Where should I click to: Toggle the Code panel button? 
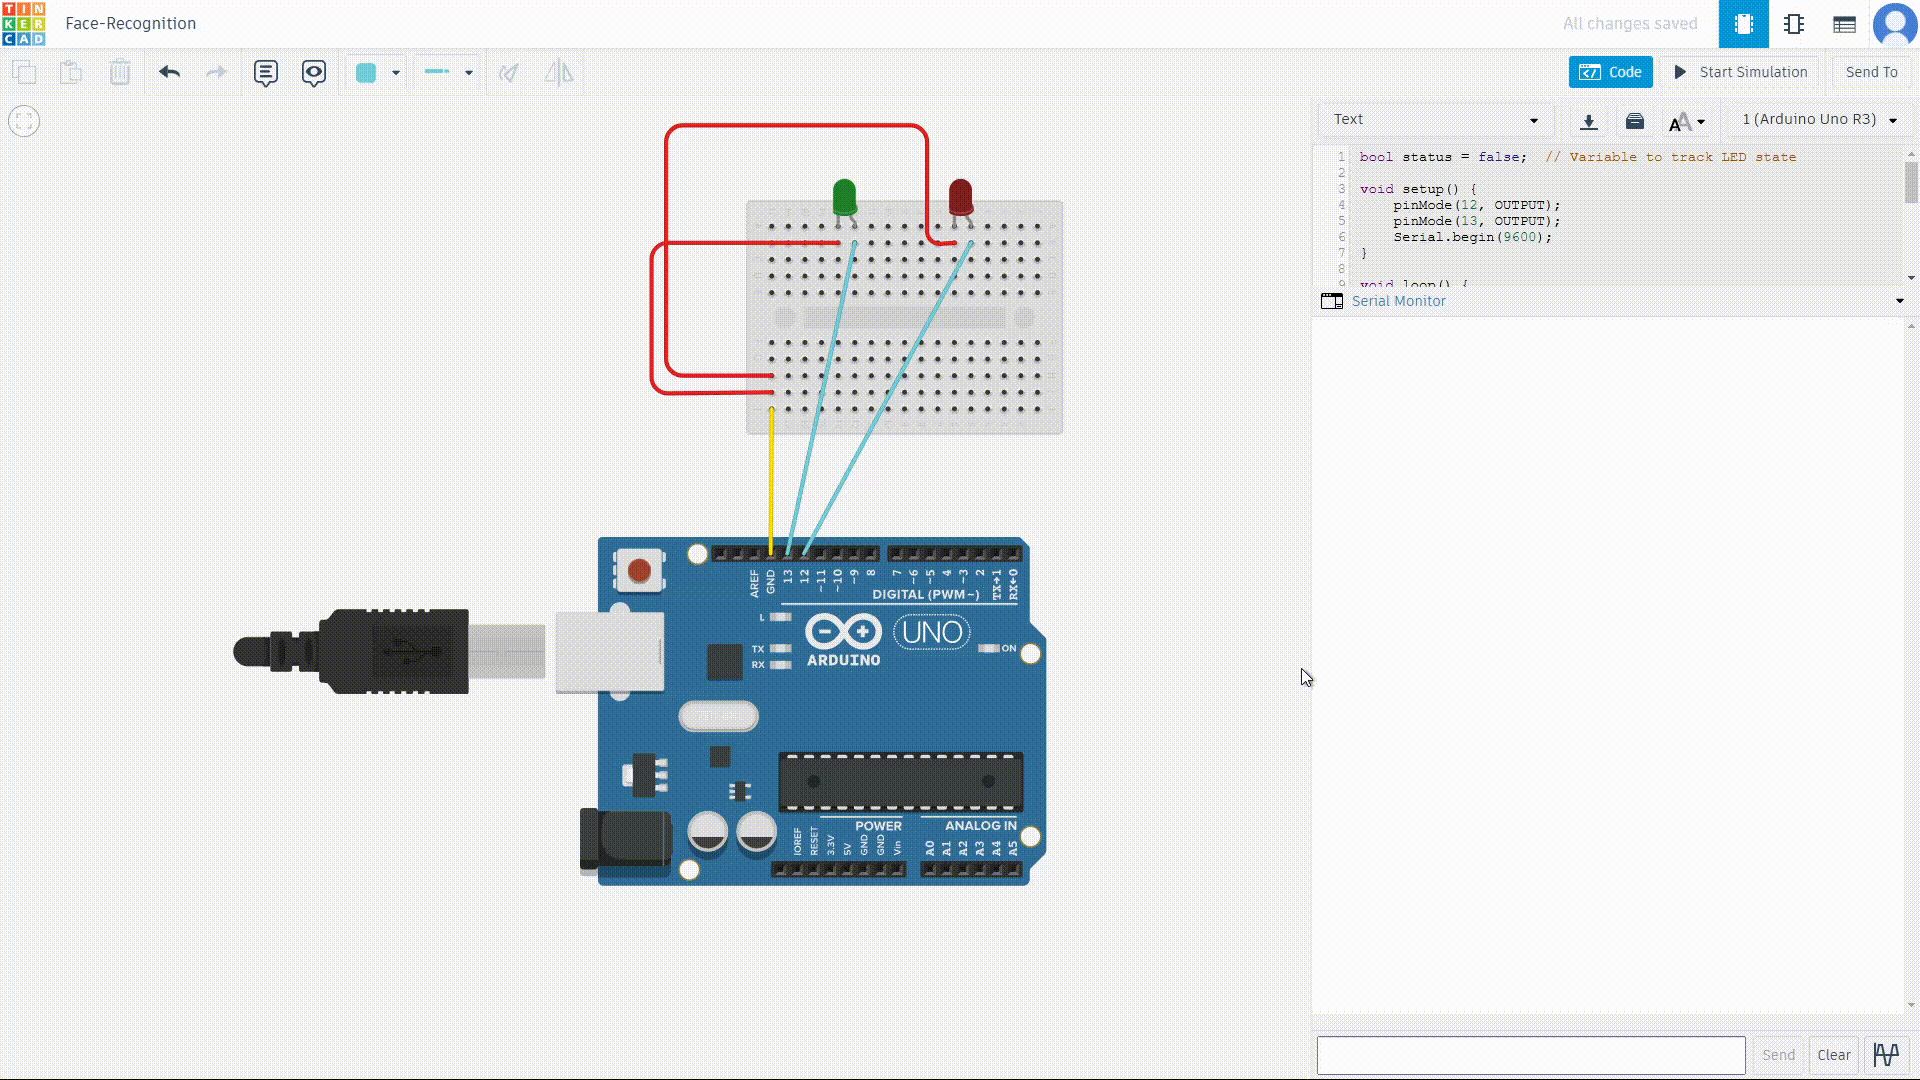(1610, 72)
